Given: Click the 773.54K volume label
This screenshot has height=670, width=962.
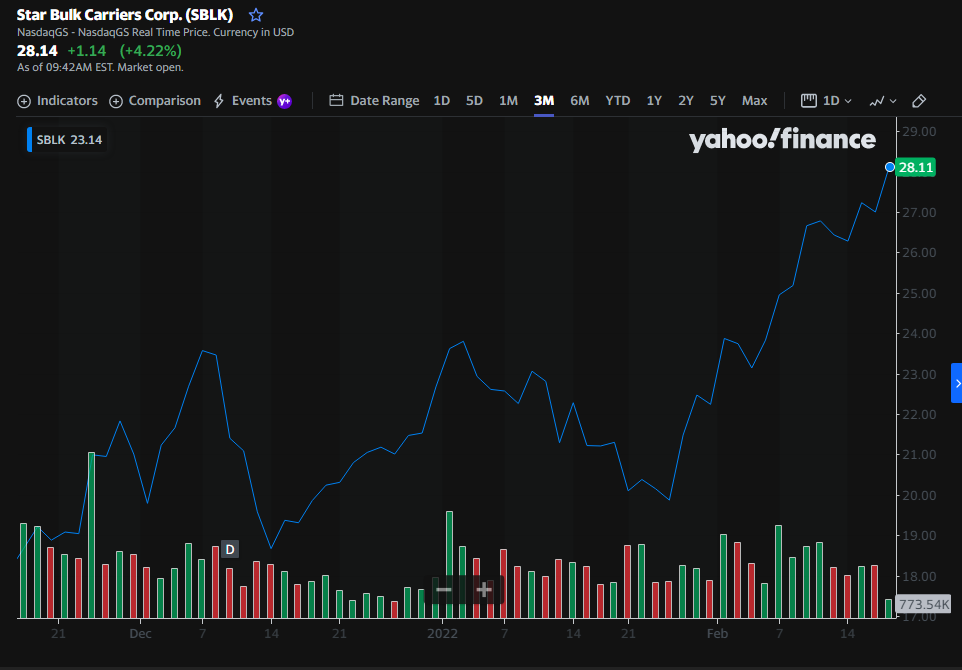Looking at the screenshot, I should [923, 604].
